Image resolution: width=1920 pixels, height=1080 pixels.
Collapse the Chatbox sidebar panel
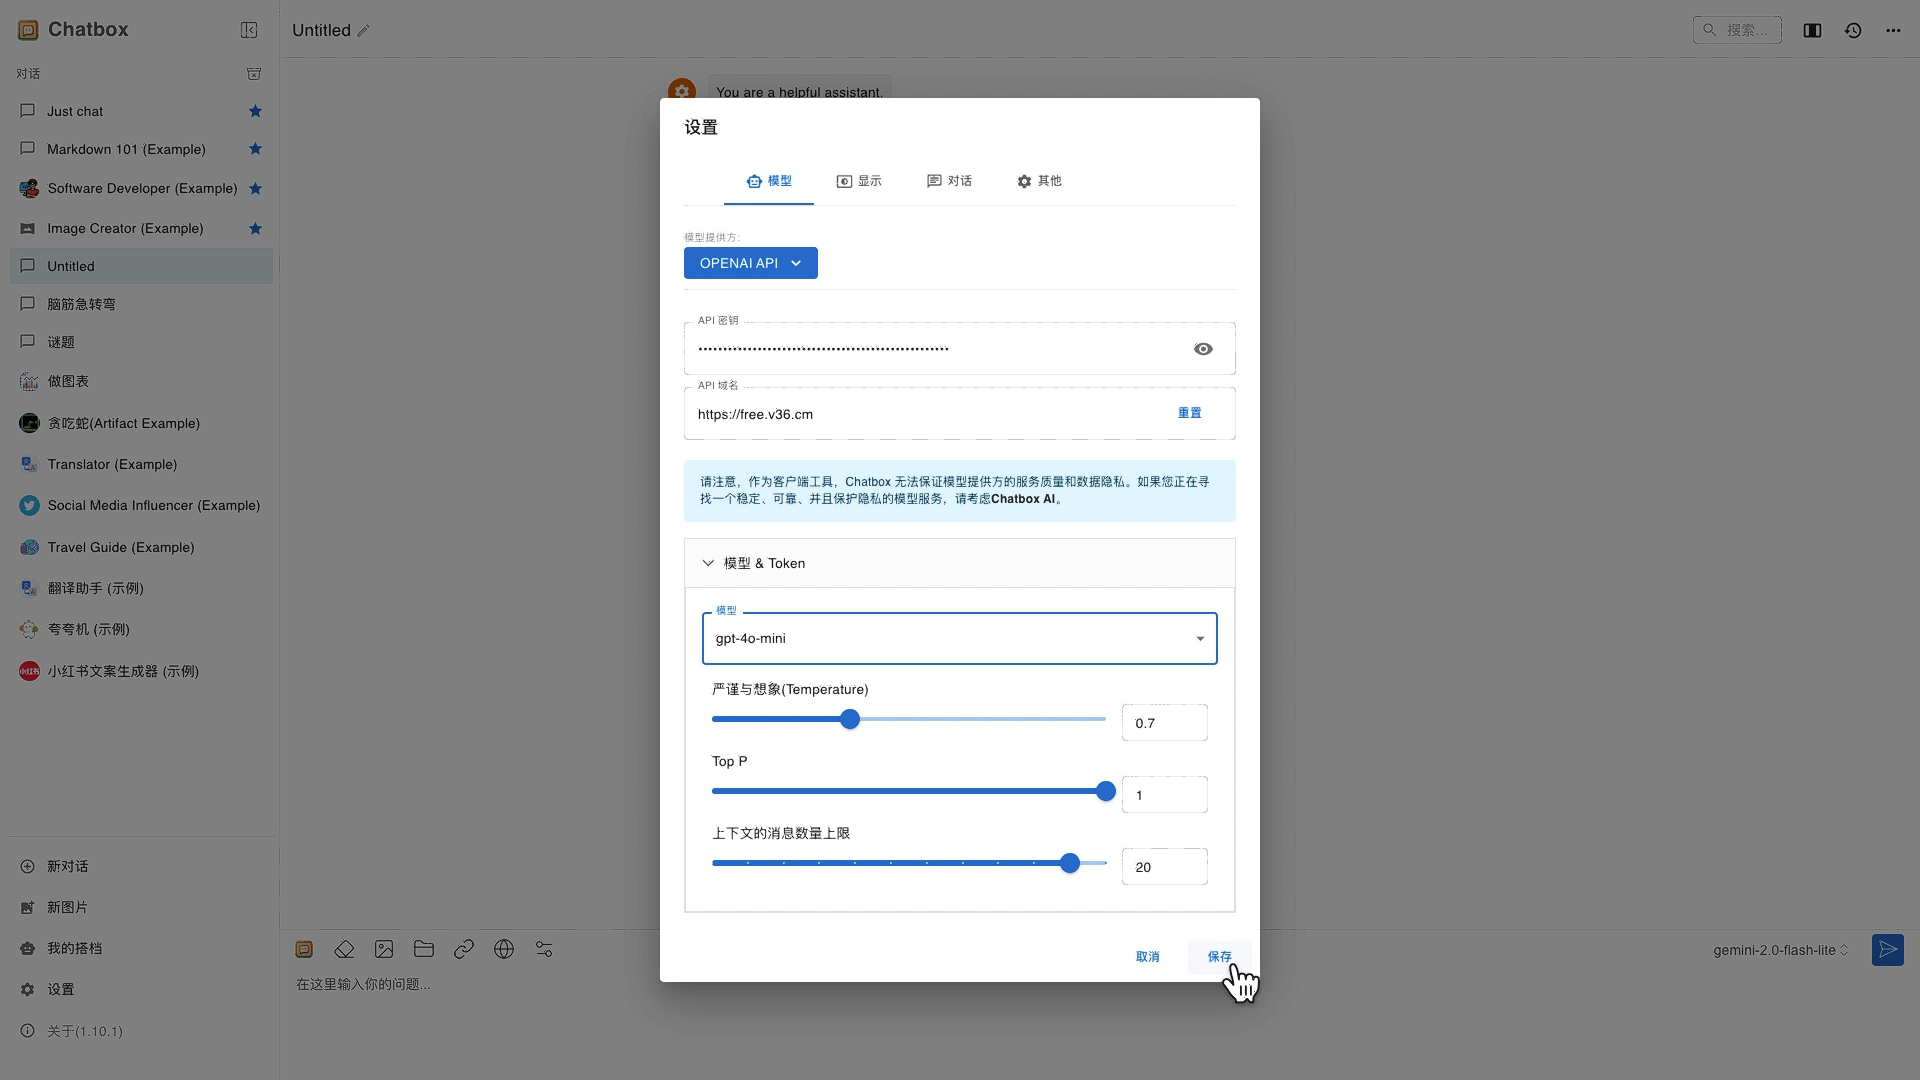pyautogui.click(x=249, y=30)
